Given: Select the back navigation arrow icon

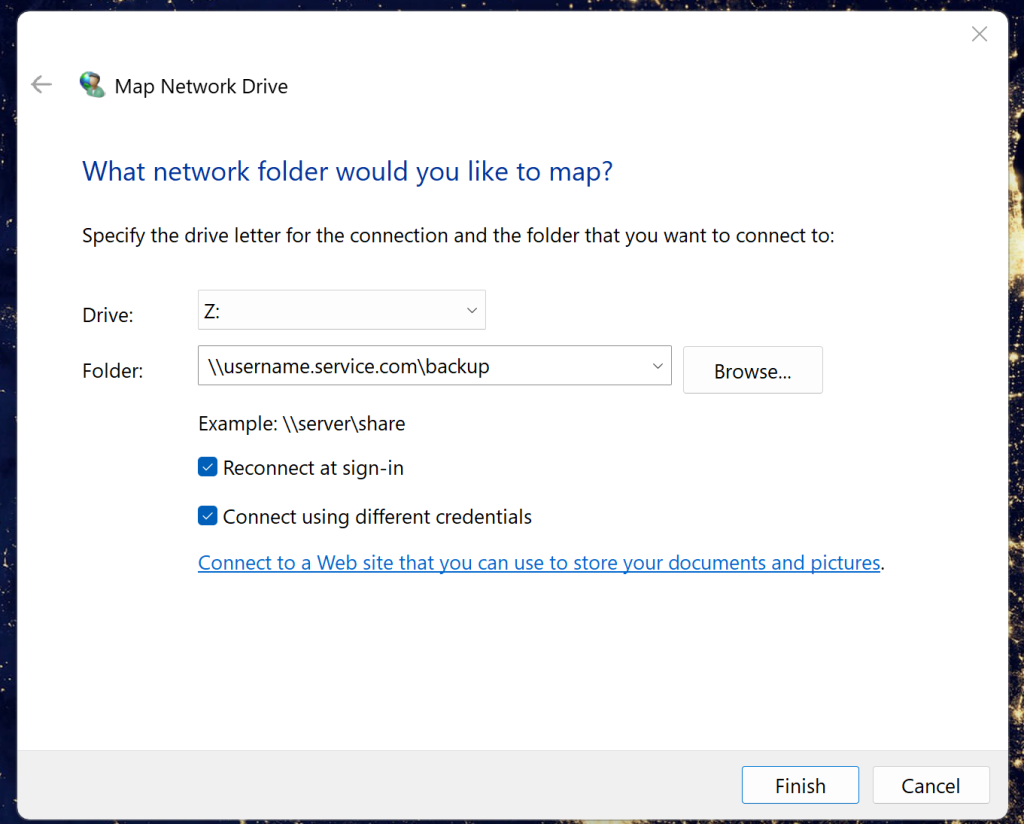Looking at the screenshot, I should (x=41, y=84).
